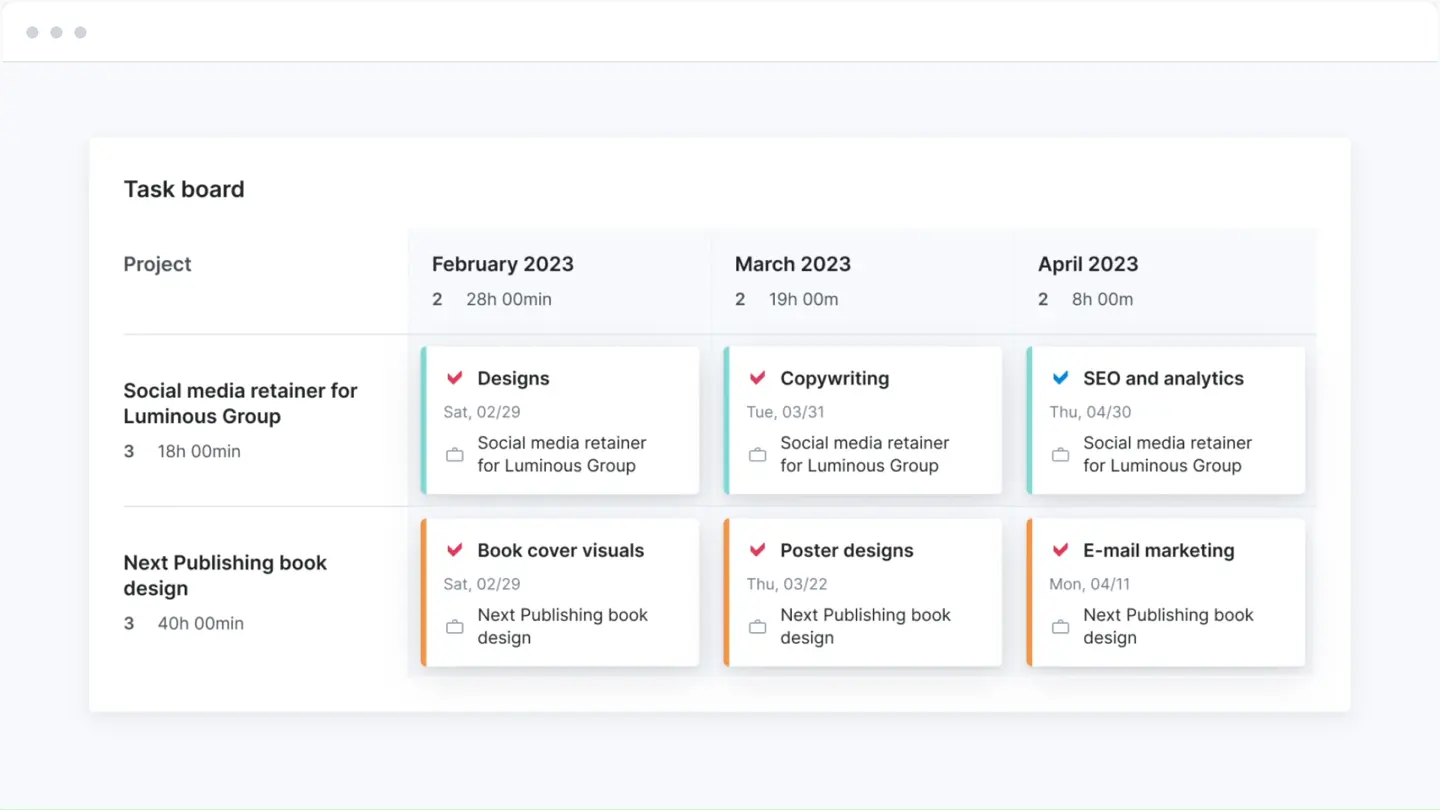Image resolution: width=1440 pixels, height=810 pixels.
Task: Expand the February 2023 column header
Action: pos(503,264)
